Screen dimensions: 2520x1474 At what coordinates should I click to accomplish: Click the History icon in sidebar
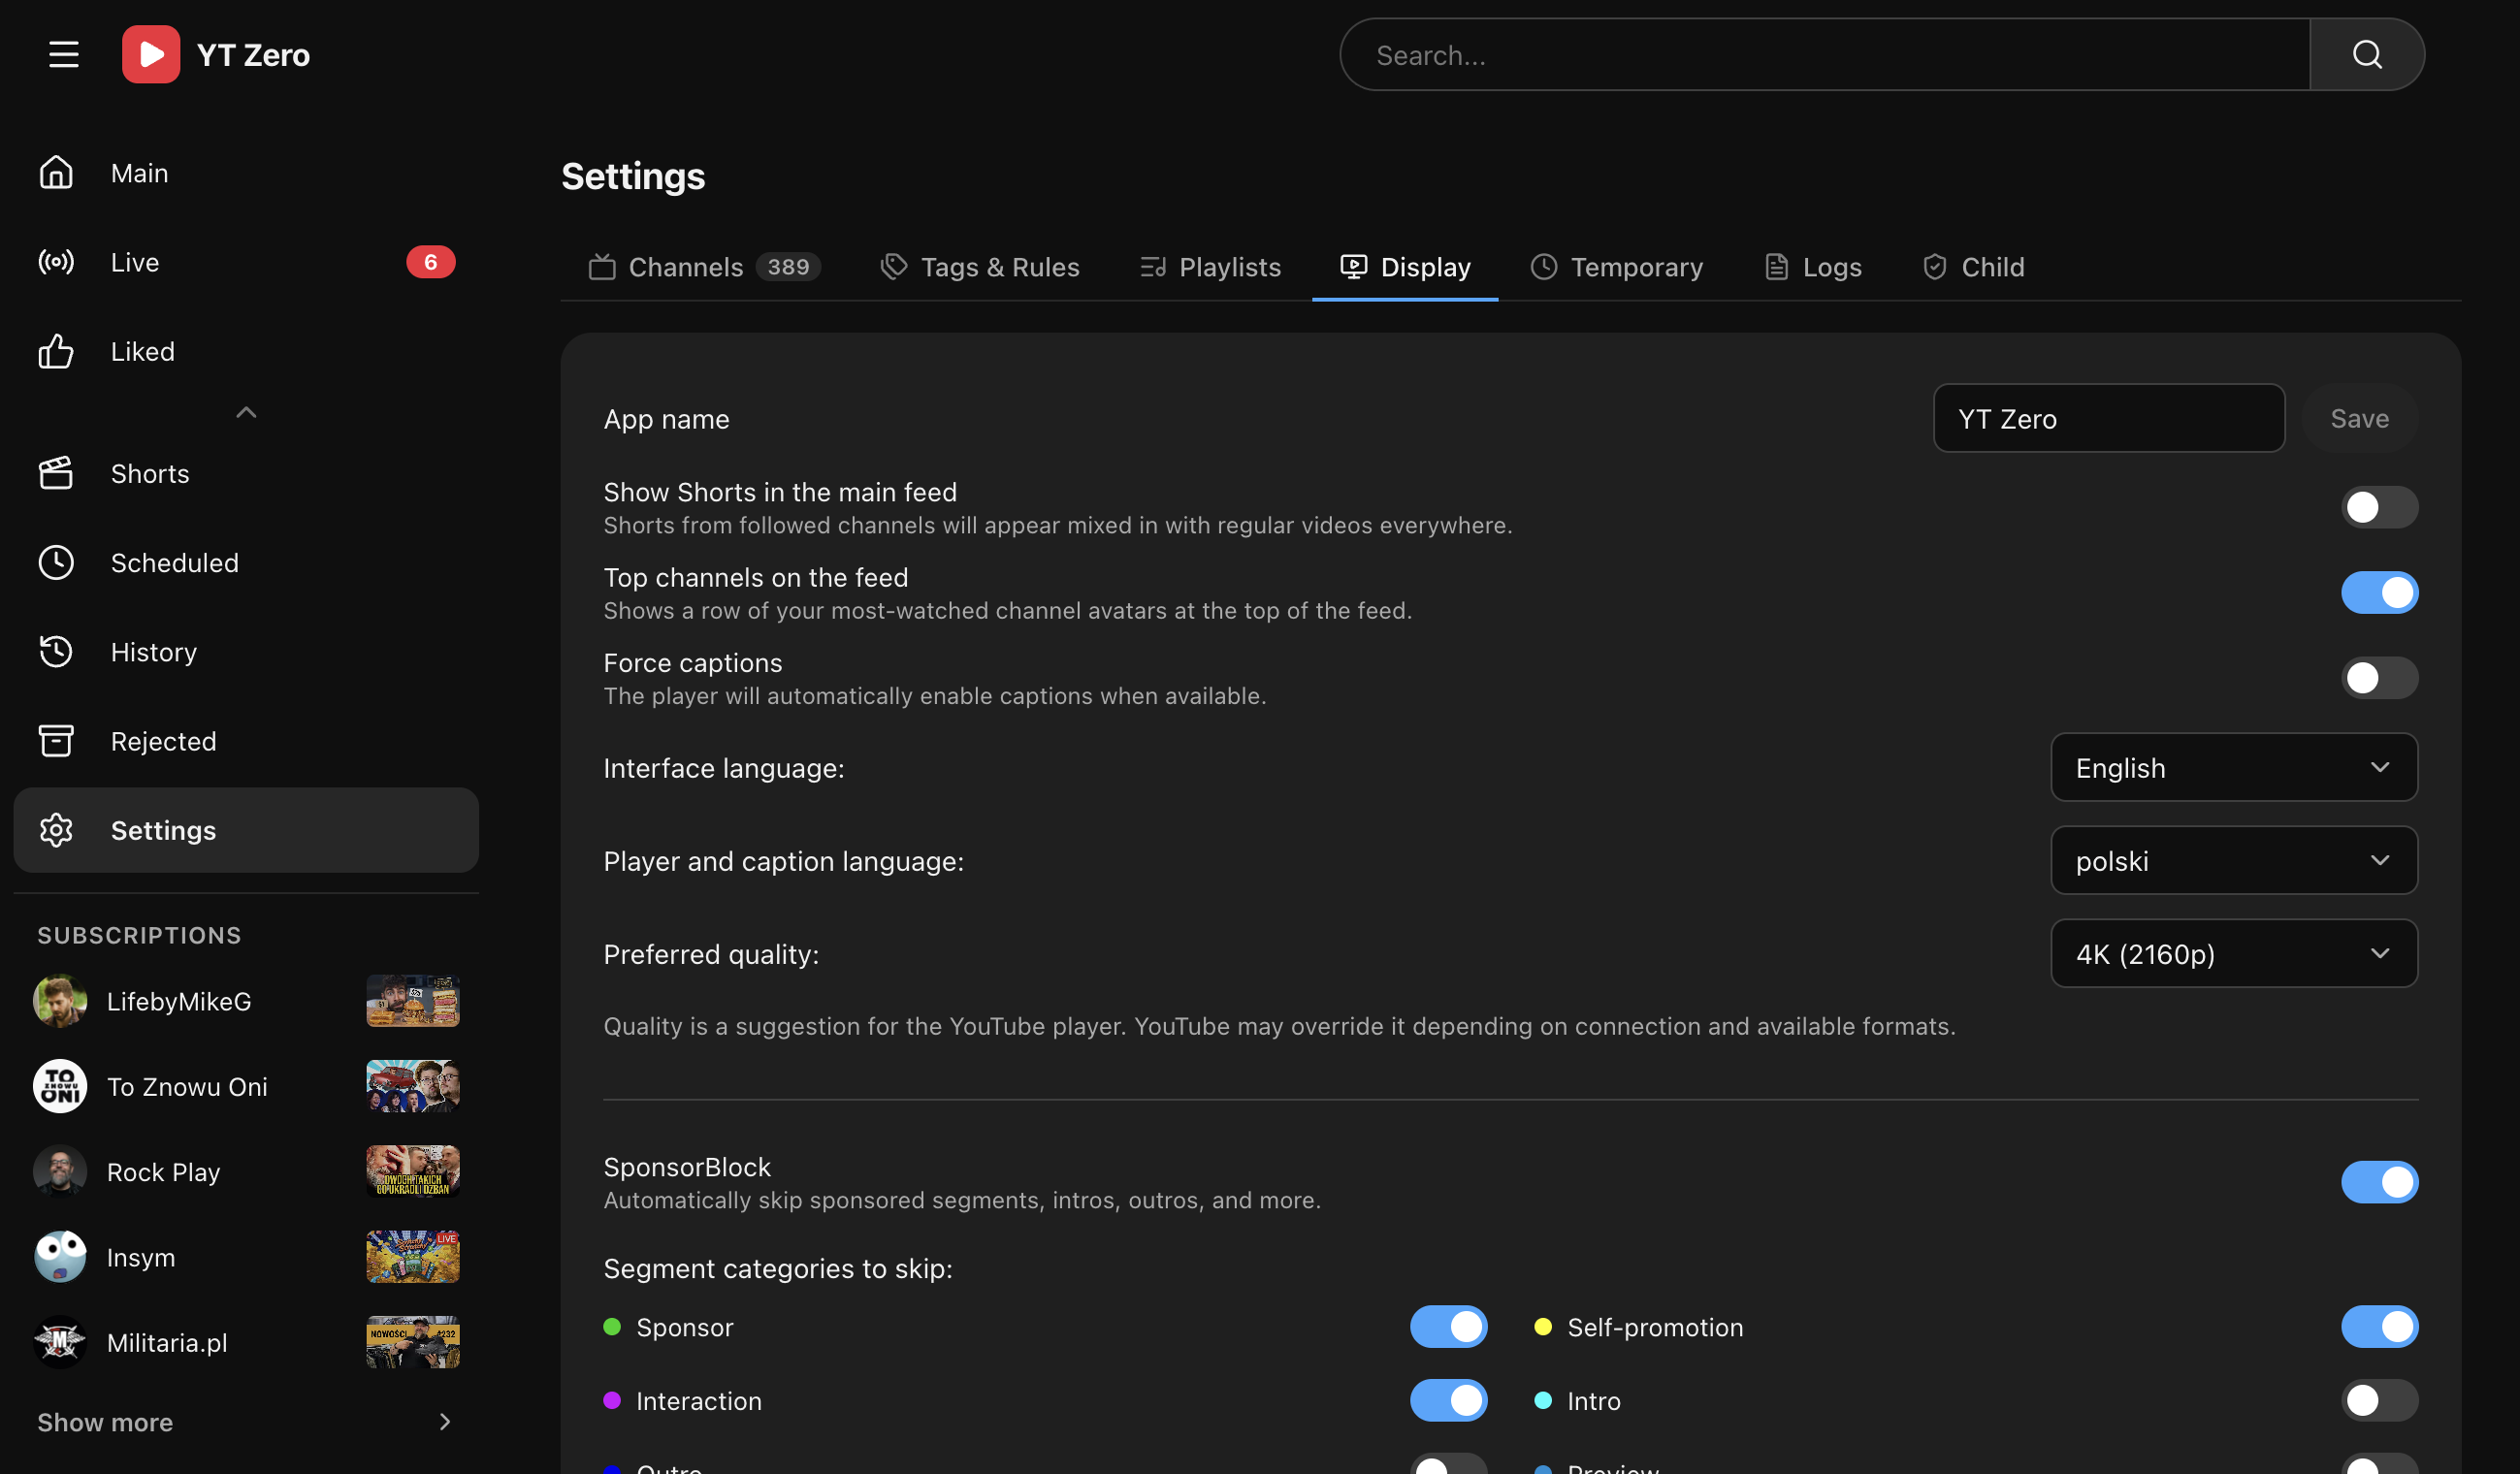click(x=56, y=651)
